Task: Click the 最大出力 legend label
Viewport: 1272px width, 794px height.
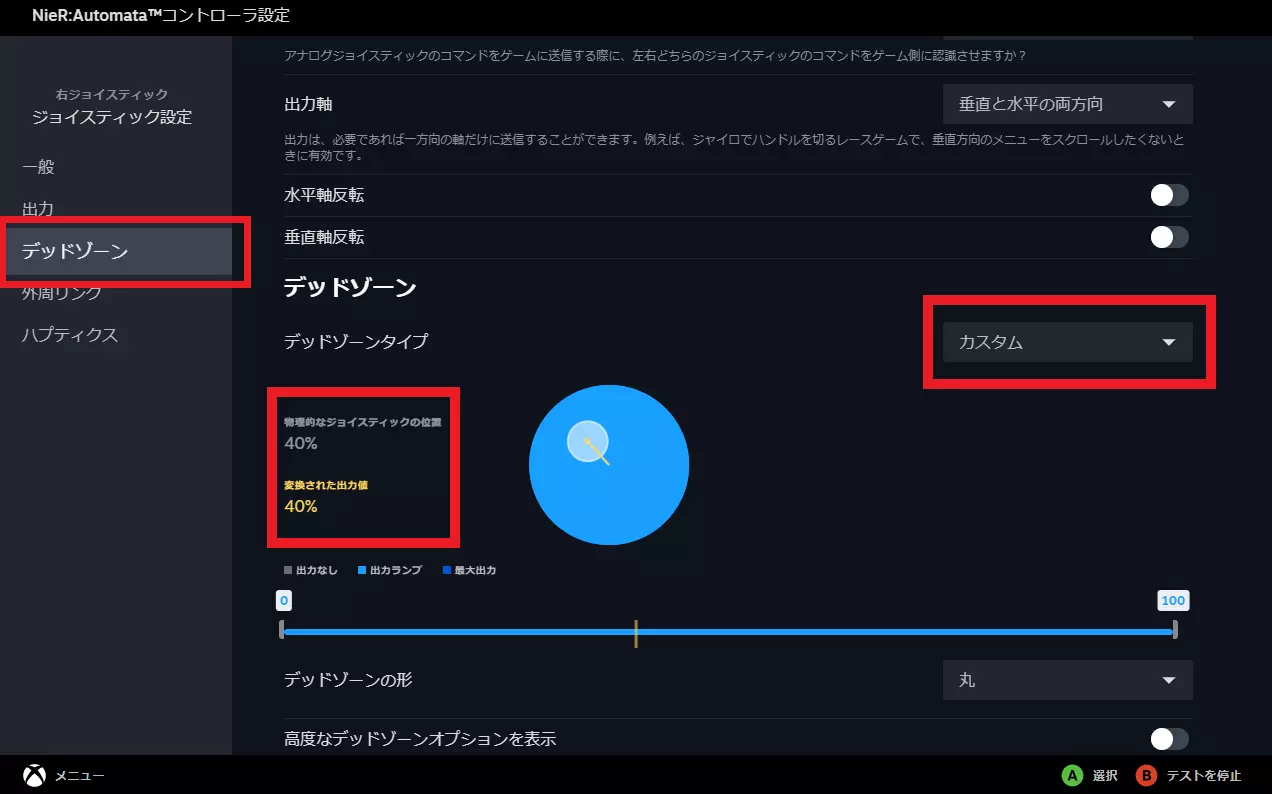Action: click(x=469, y=570)
